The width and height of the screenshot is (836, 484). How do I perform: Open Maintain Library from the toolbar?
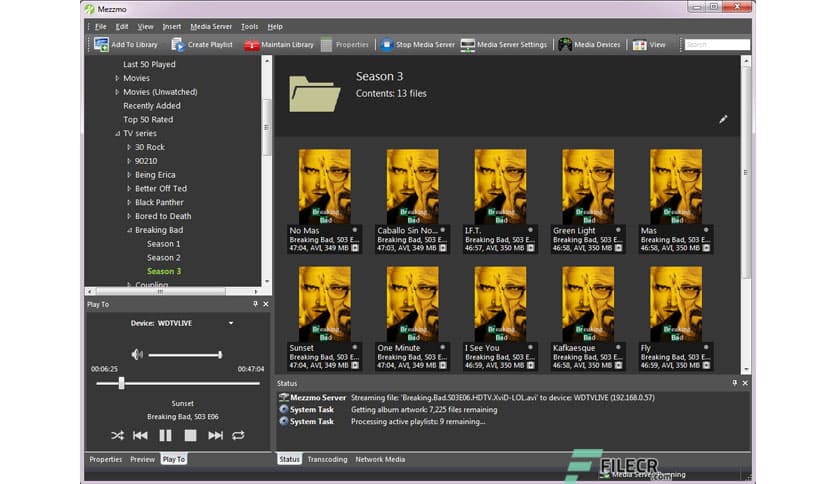tap(279, 45)
